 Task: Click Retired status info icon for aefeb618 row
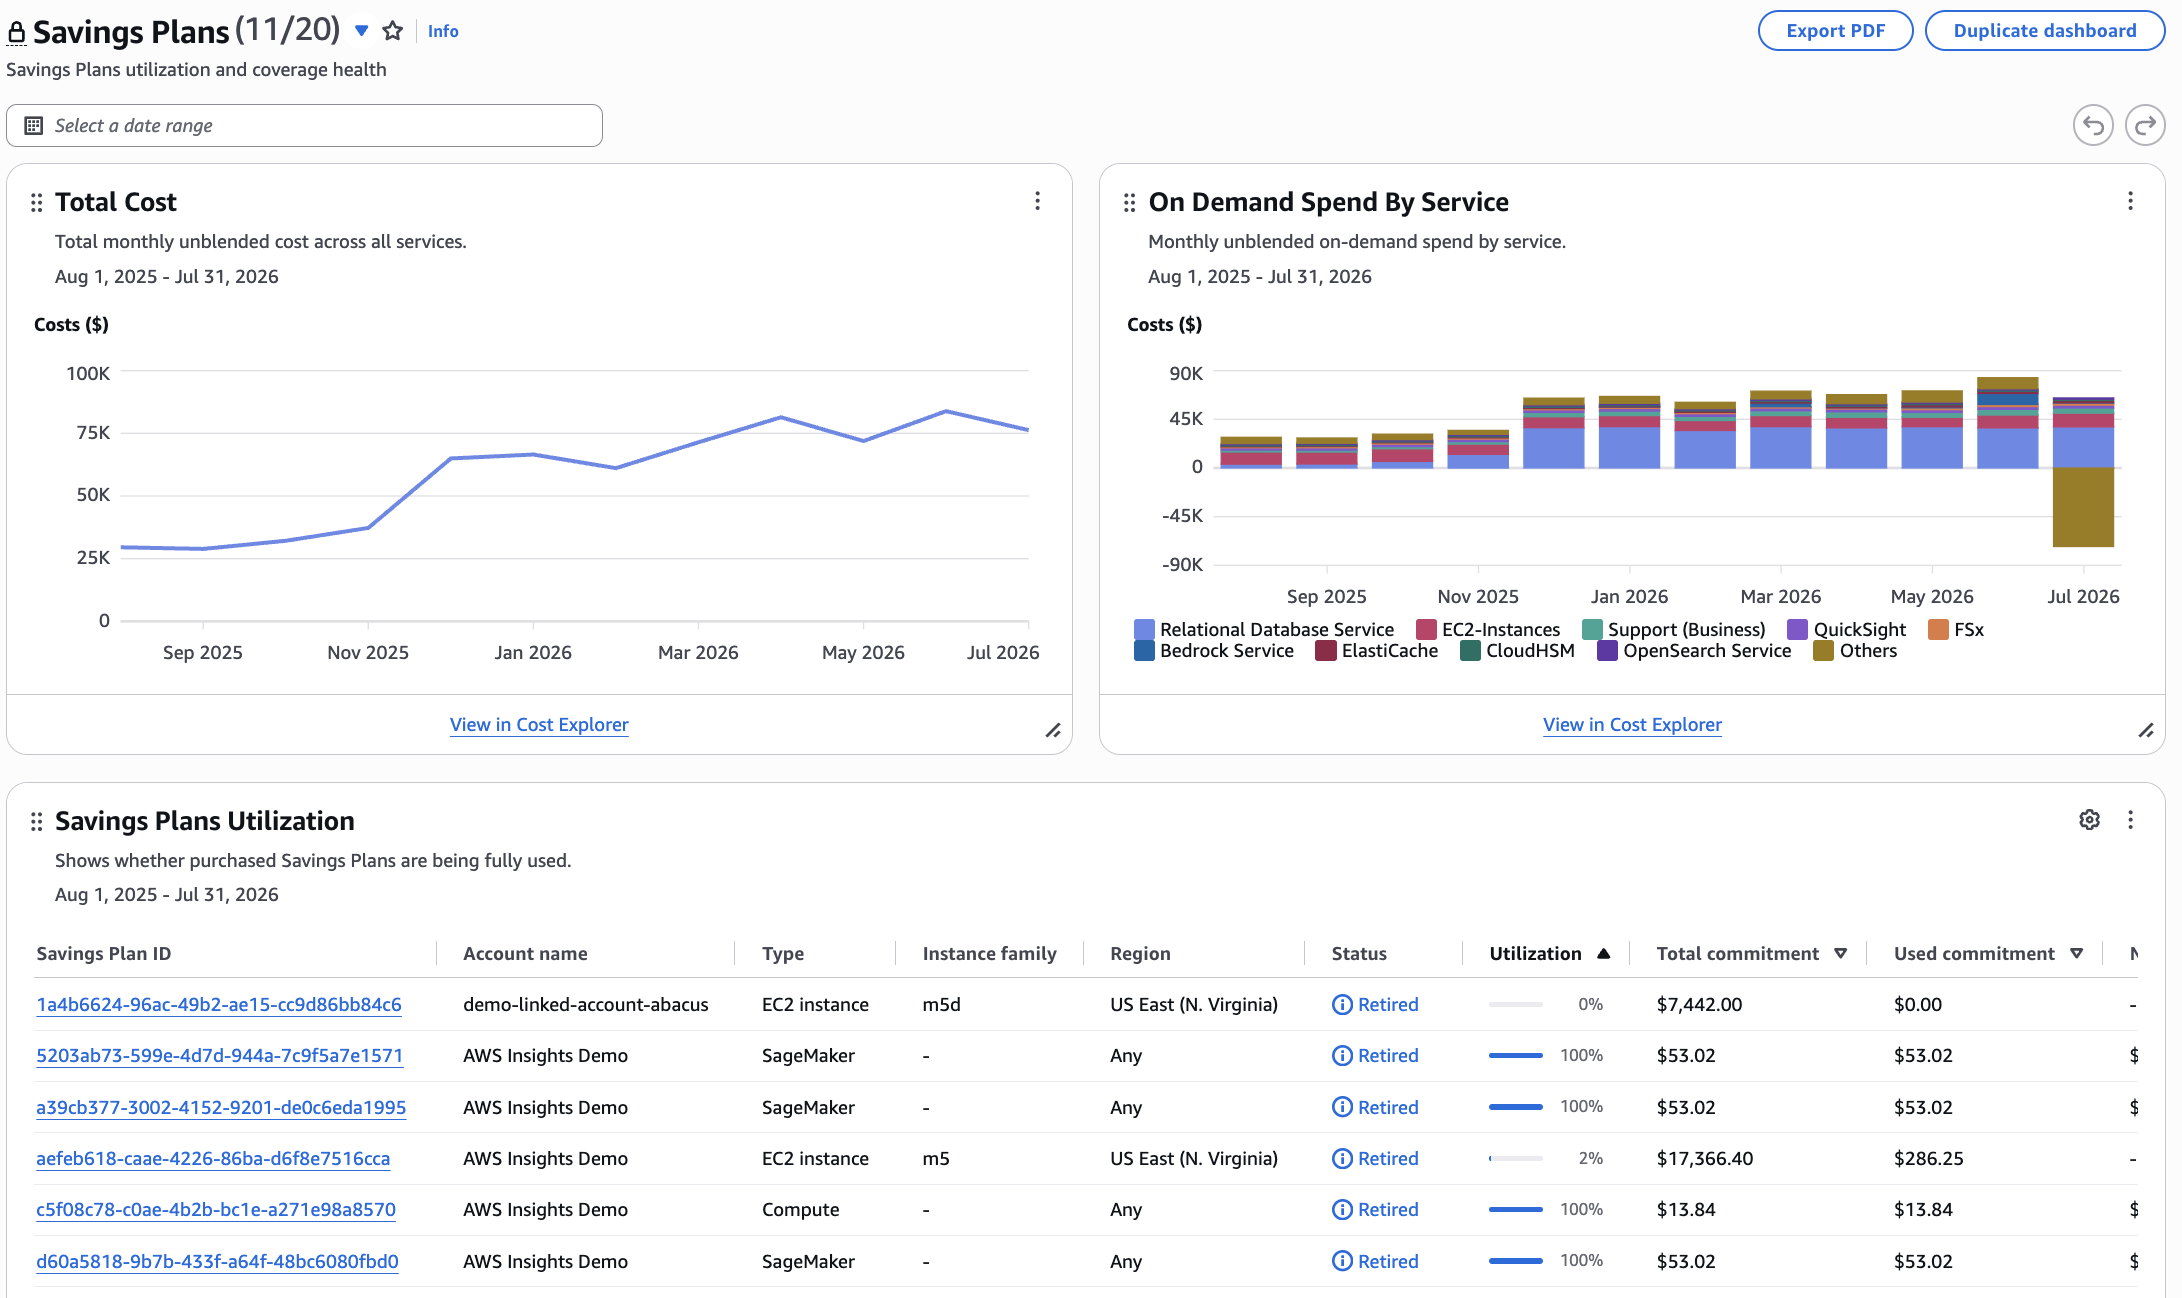1342,1158
